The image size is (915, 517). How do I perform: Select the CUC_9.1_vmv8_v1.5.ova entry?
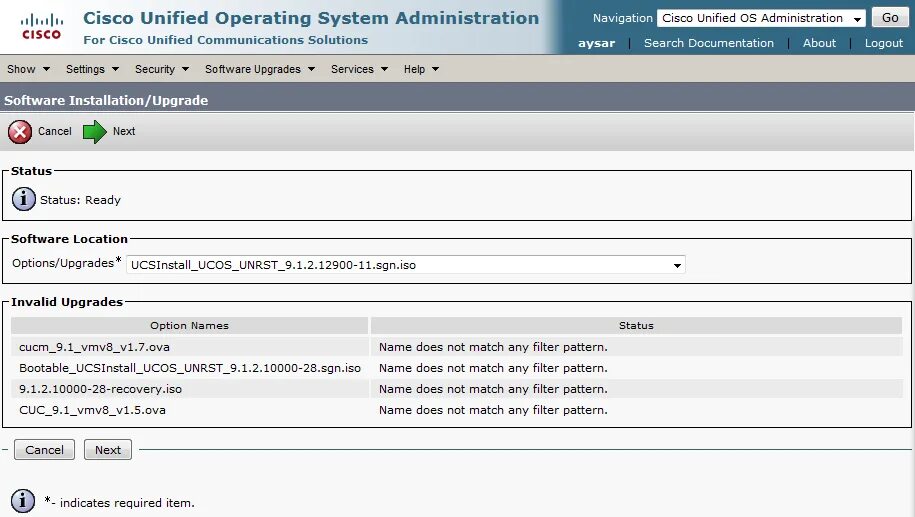tap(92, 410)
